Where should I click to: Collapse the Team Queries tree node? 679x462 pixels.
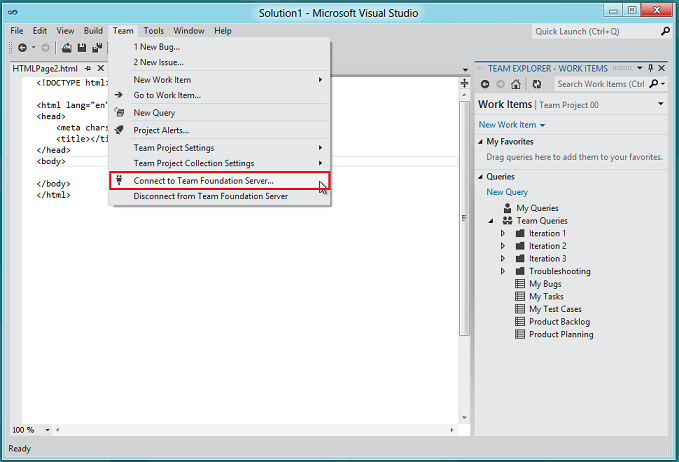click(491, 221)
